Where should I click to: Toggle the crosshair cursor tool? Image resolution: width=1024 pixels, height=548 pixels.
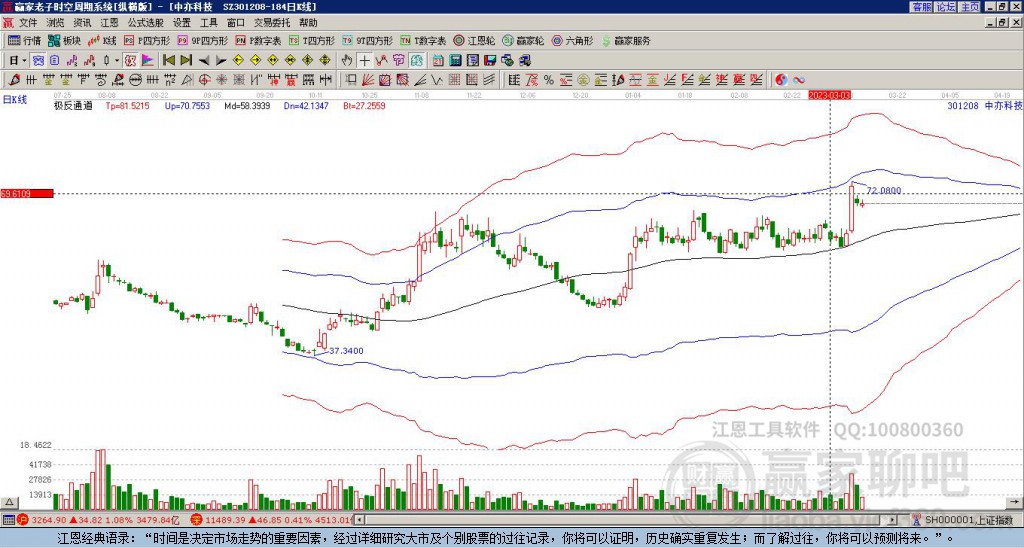click(364, 61)
